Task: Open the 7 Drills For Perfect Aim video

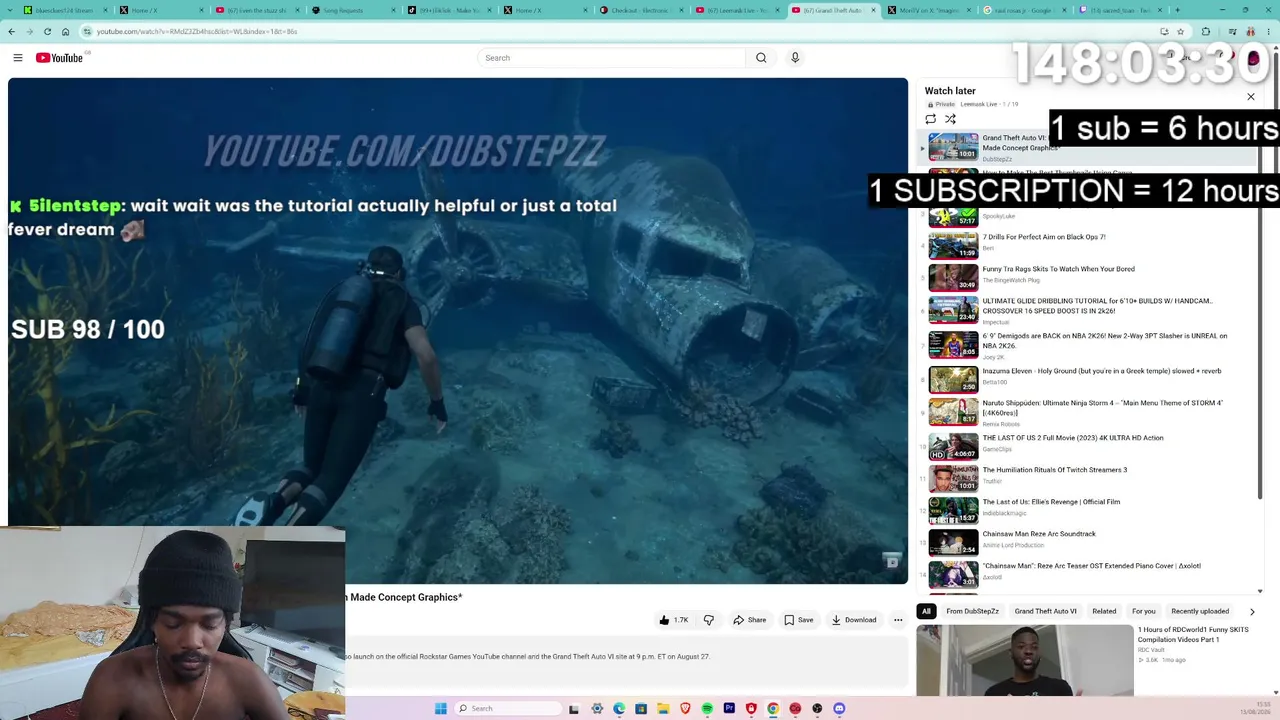Action: tap(1044, 237)
